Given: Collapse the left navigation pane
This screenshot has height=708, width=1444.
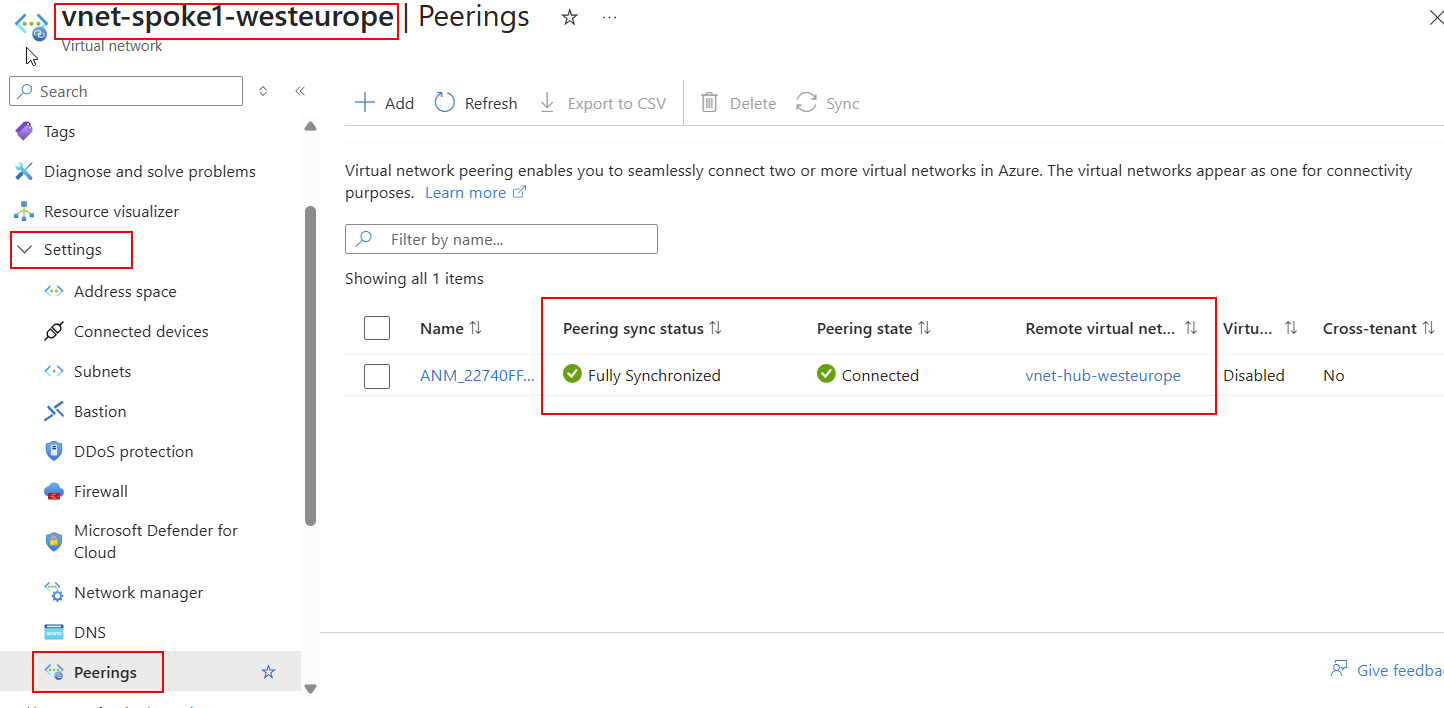Looking at the screenshot, I should 300,90.
